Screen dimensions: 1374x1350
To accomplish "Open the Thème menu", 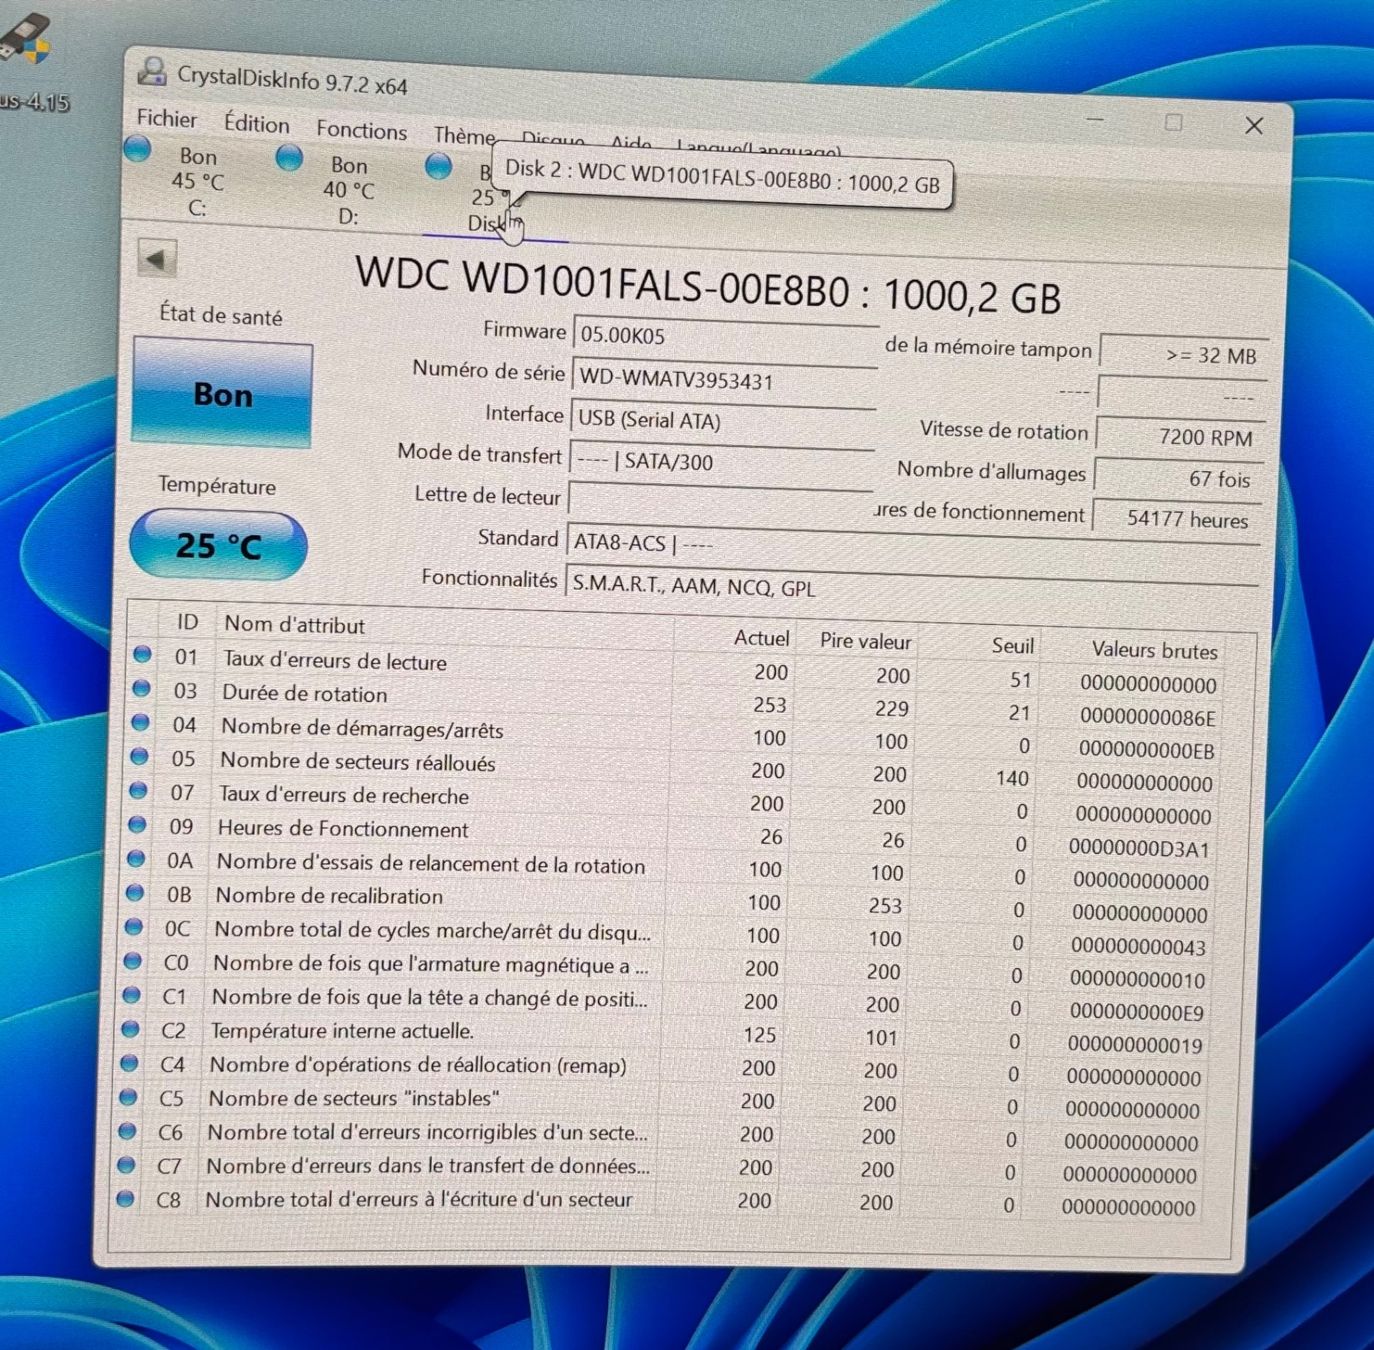I will coord(464,136).
